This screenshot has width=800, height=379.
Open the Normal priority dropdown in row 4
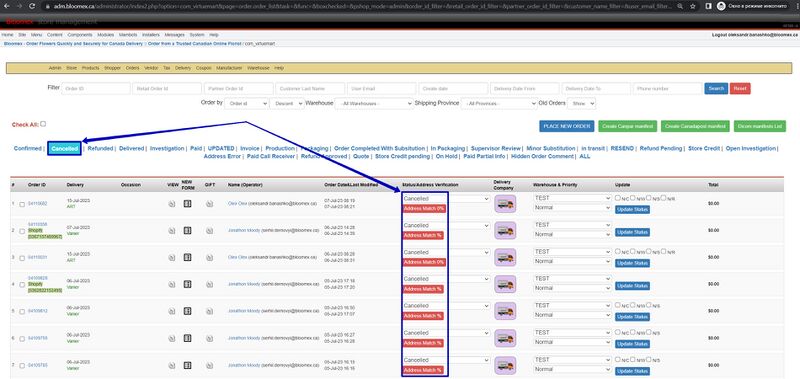(x=572, y=288)
